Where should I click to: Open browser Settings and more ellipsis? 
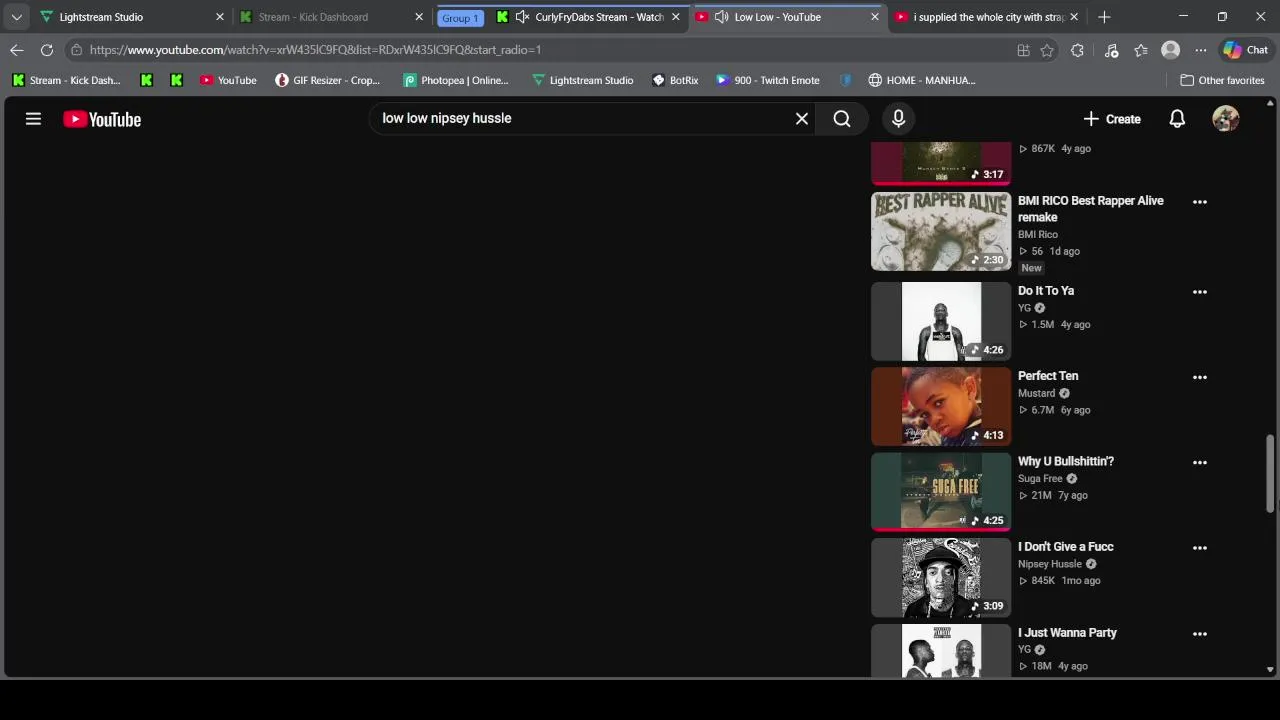(1200, 50)
